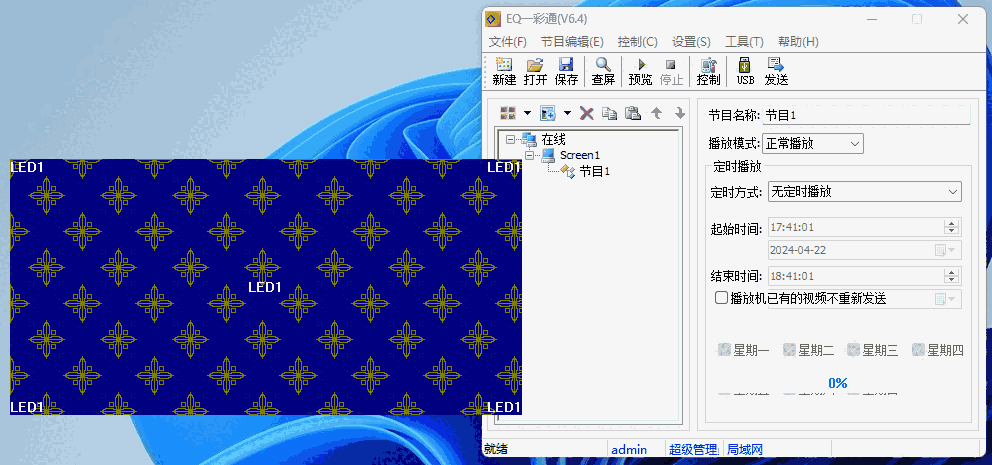992x465 pixels.
Task: Click the 保存 (Save) floppy icon
Action: [x=566, y=65]
